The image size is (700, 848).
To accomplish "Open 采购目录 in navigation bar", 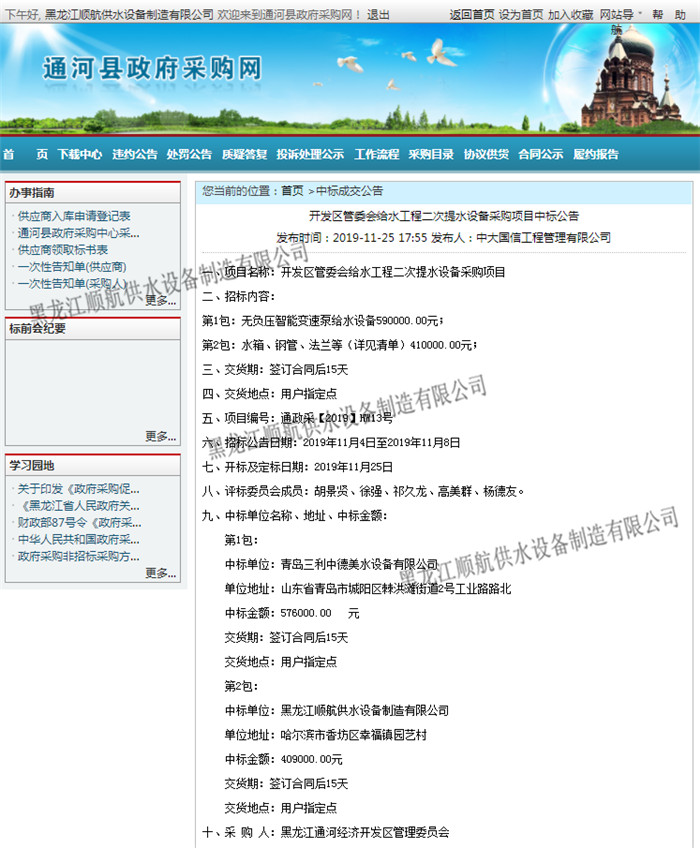I will (x=431, y=154).
